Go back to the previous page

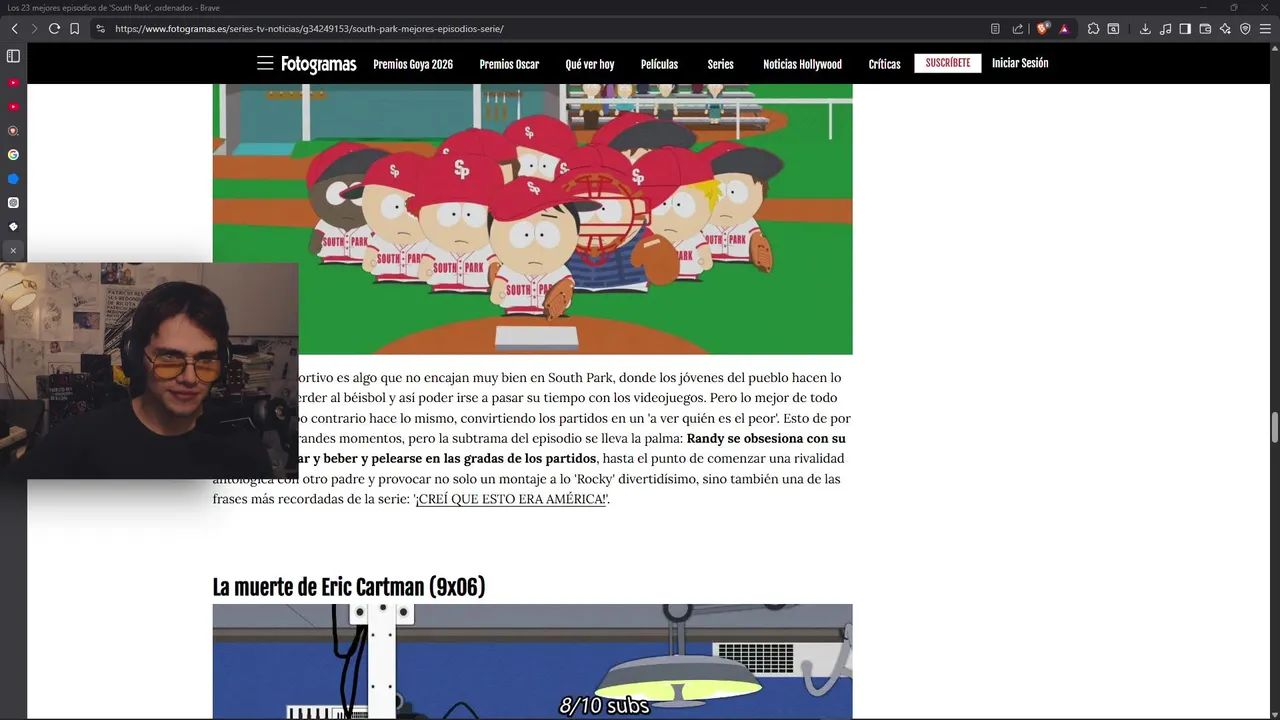[x=14, y=29]
